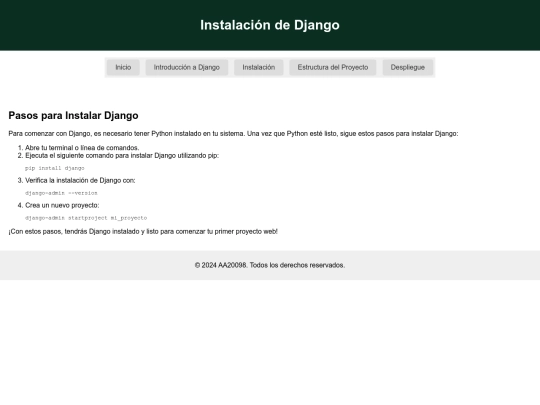
Task: Click the intro paragraph starting 'Para comenzar con Django'
Action: pyautogui.click(x=233, y=134)
